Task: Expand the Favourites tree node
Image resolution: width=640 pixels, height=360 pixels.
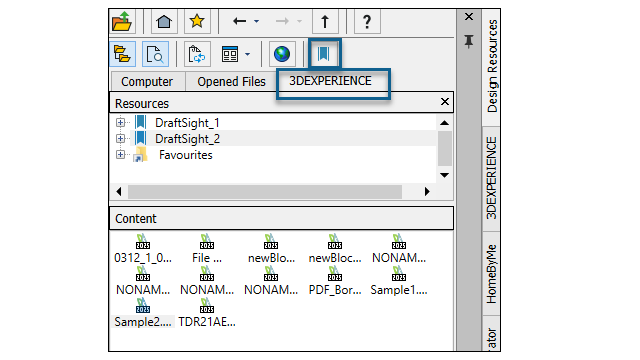Action: pyautogui.click(x=120, y=154)
